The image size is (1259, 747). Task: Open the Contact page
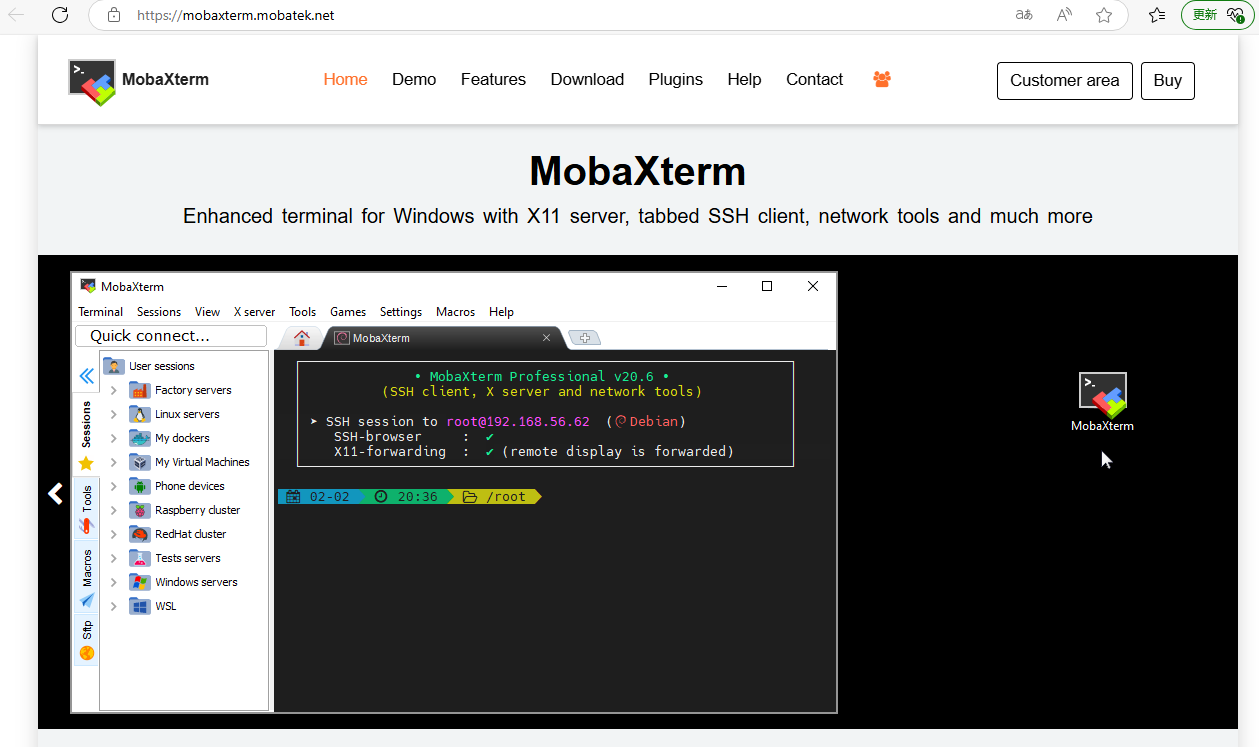click(814, 80)
